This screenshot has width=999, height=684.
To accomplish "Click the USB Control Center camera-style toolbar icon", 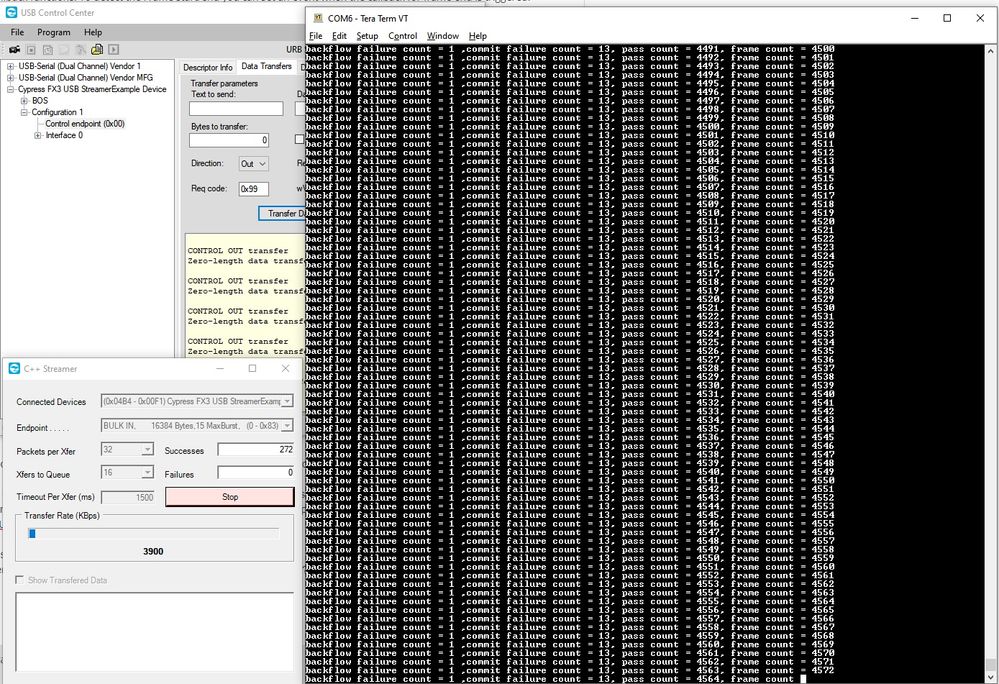I will [14, 50].
